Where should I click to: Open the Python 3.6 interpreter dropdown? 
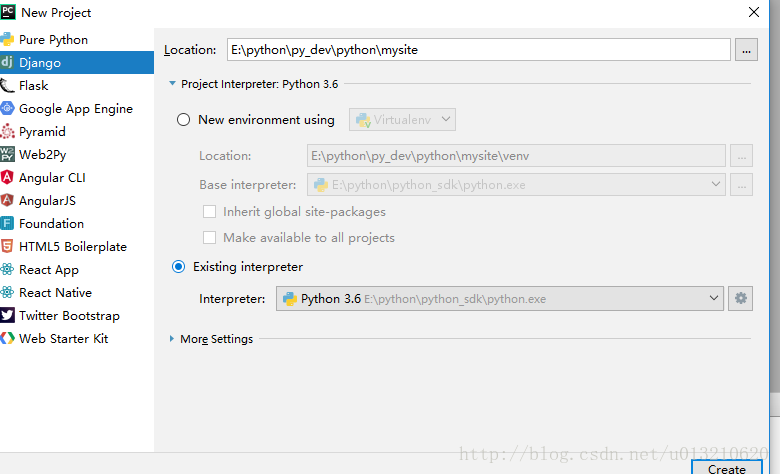pyautogui.click(x=499, y=298)
